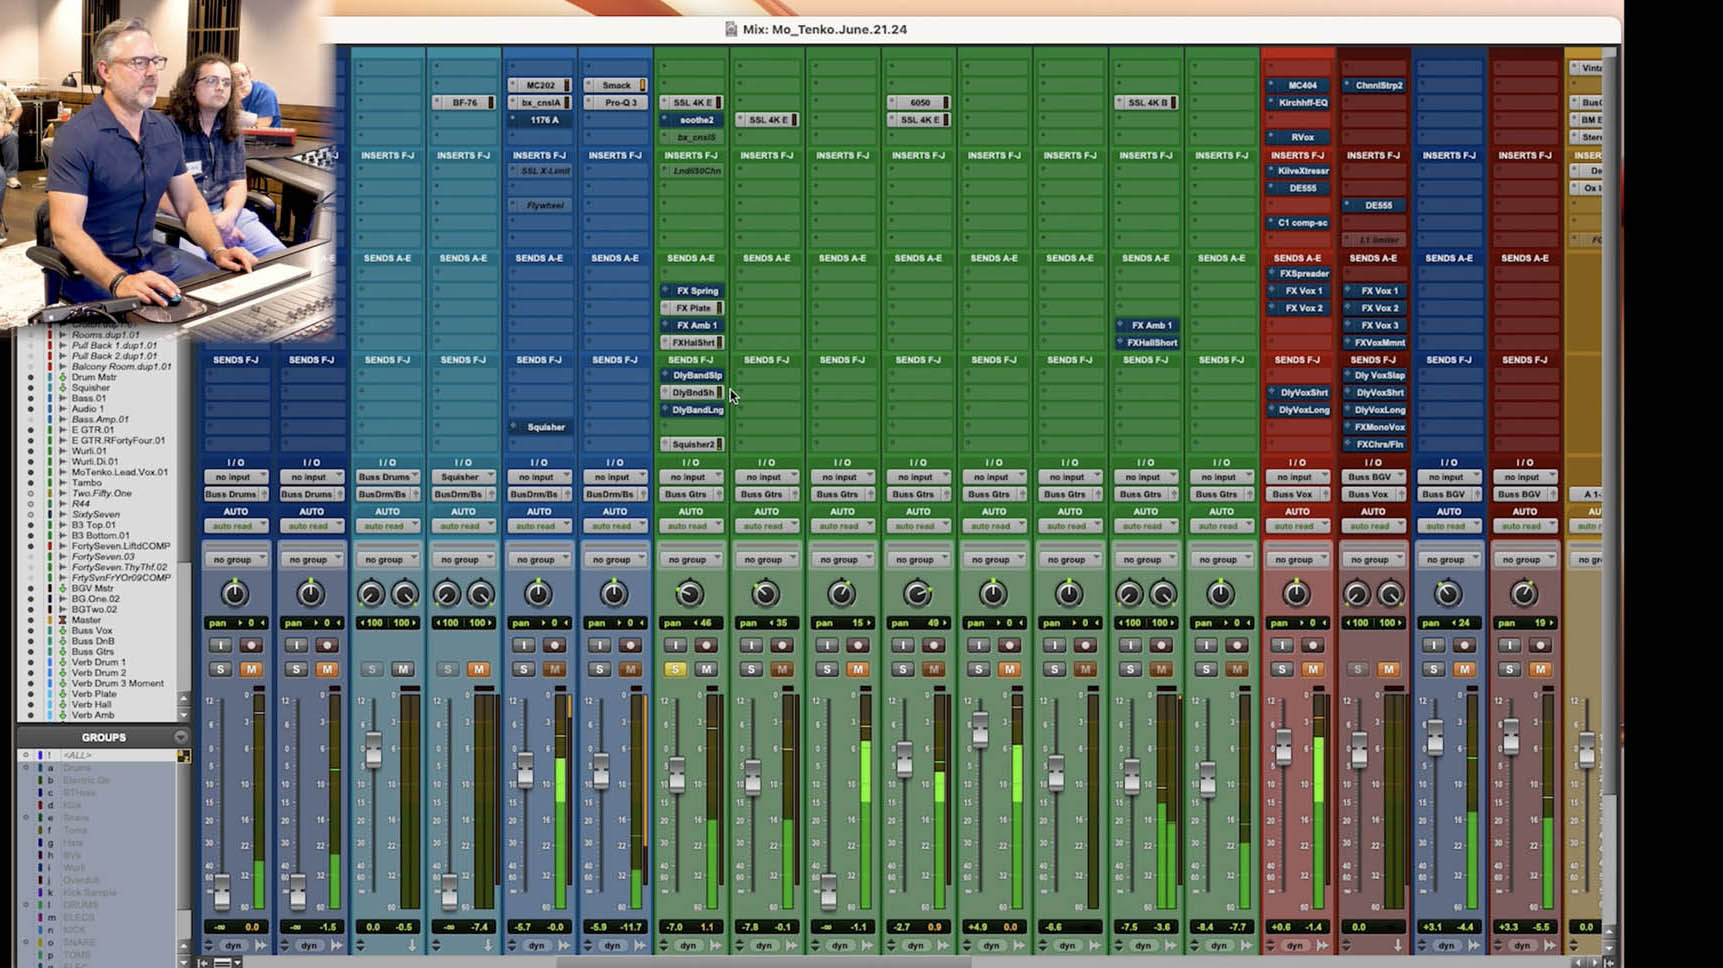
Task: Click the Tambo track type icon
Action: click(62, 482)
